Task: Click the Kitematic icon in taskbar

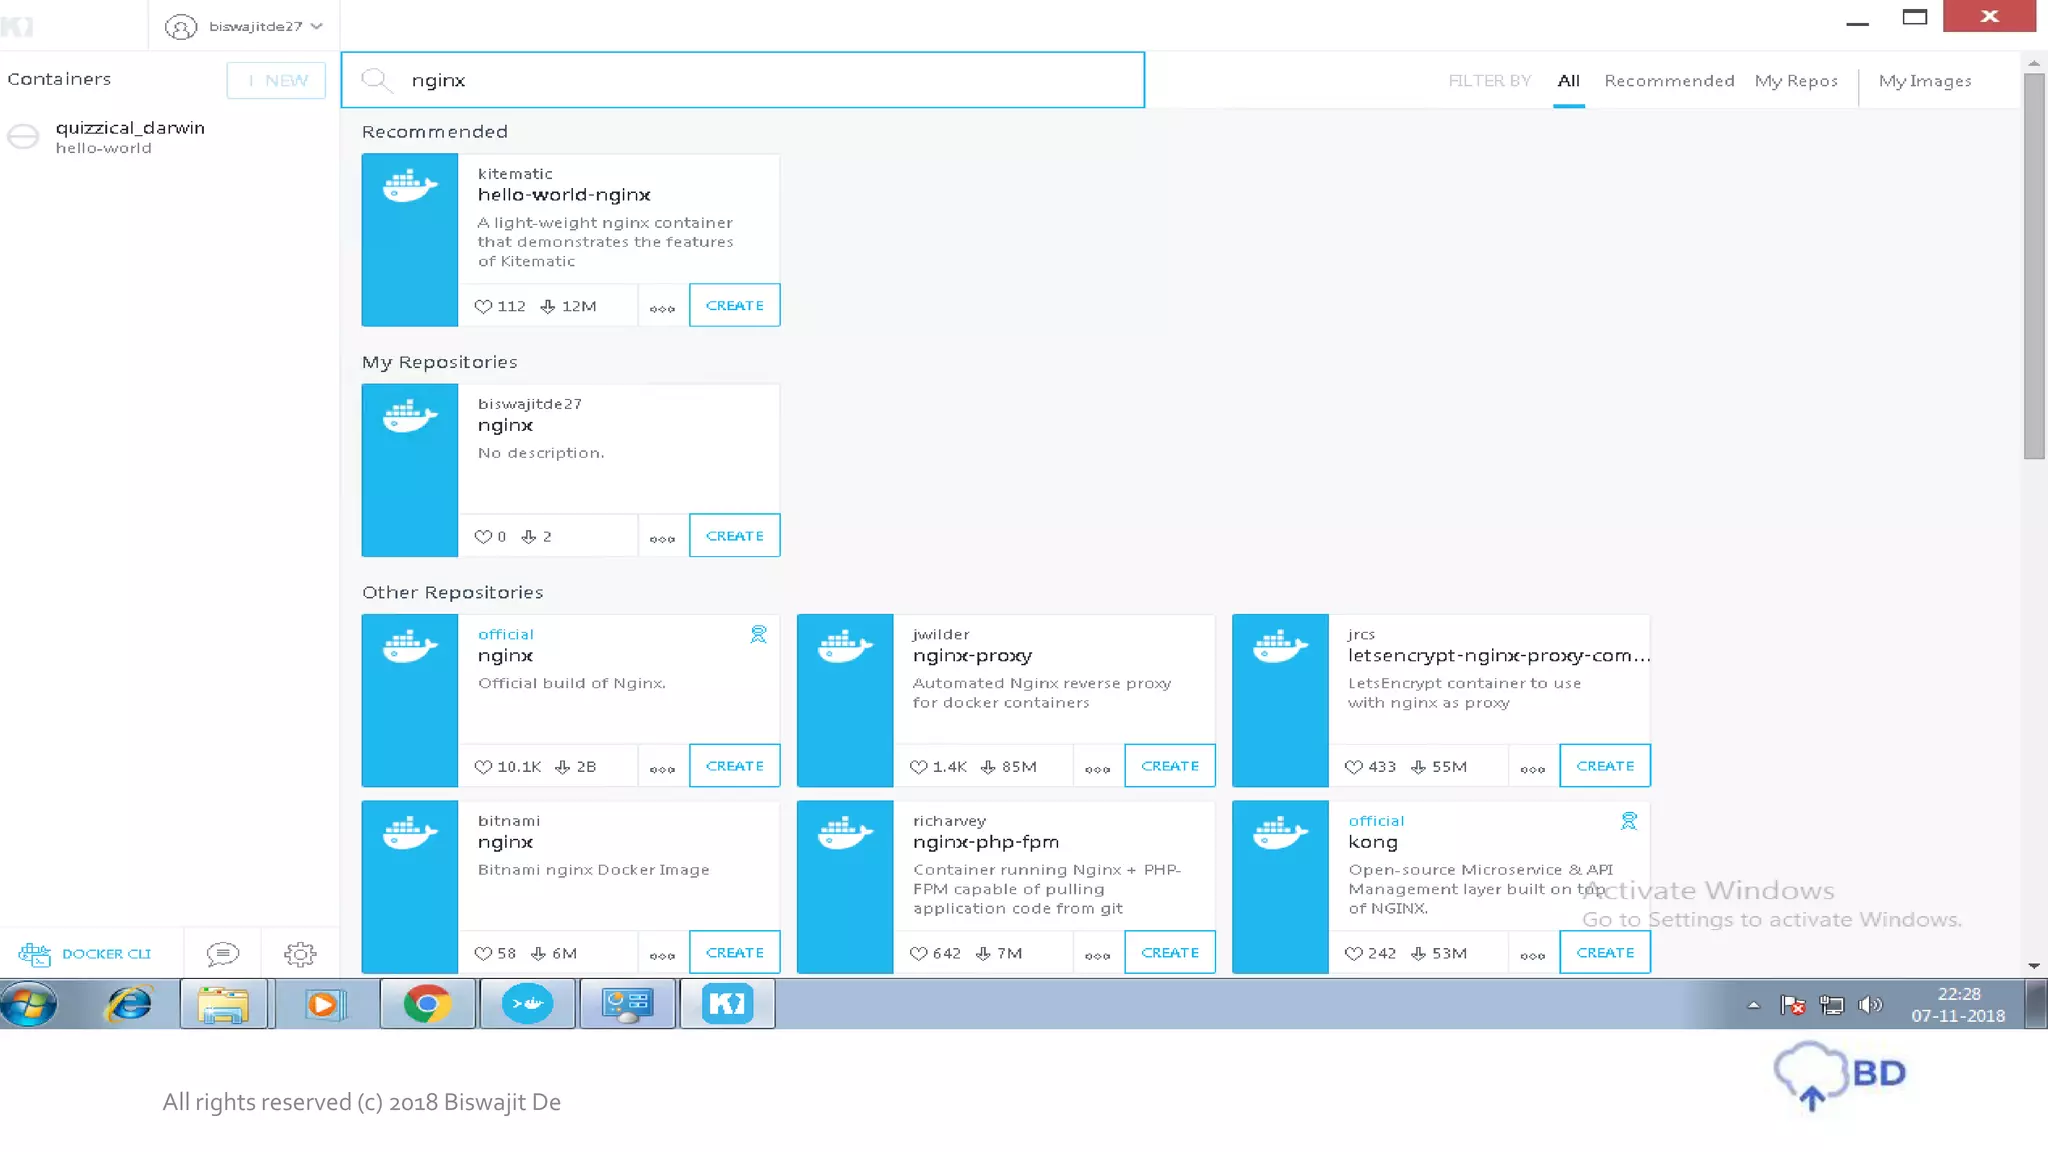Action: tap(727, 1003)
